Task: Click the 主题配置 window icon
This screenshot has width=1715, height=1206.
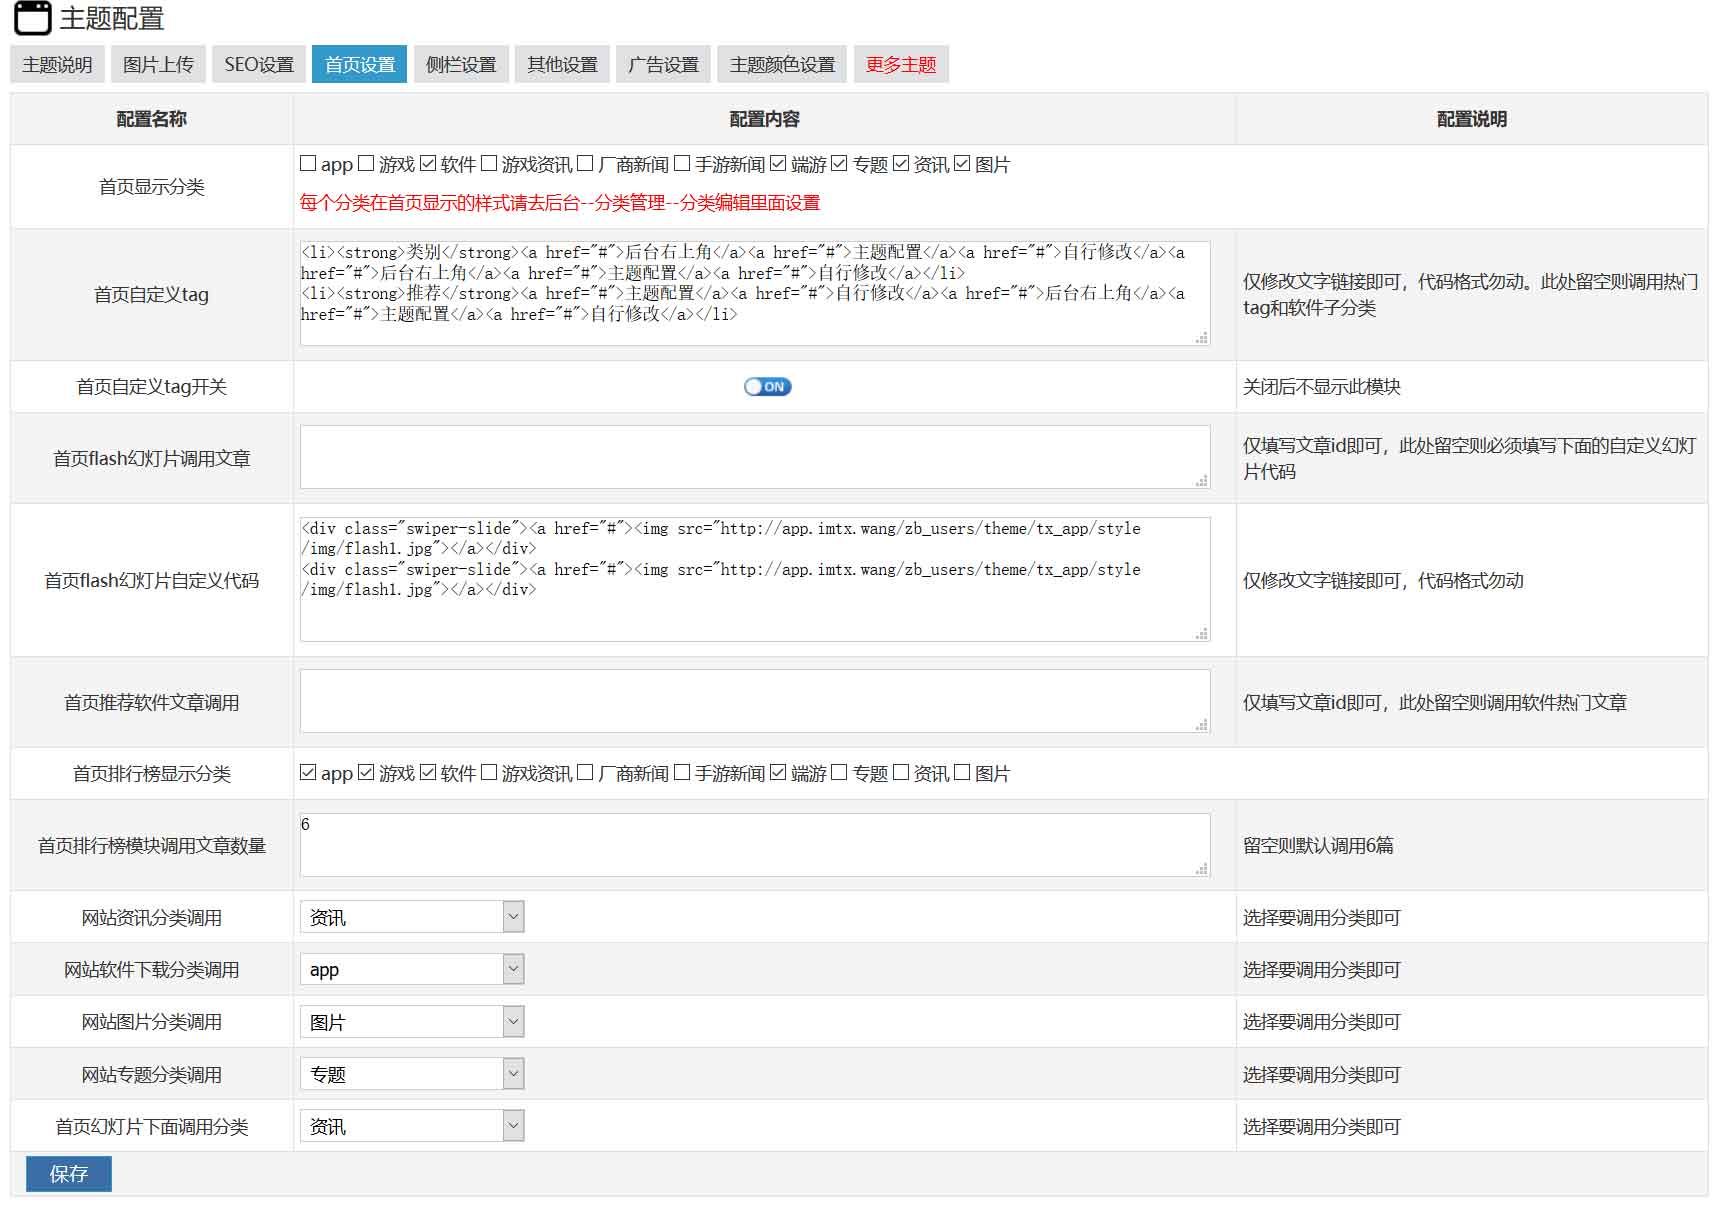Action: coord(32,18)
